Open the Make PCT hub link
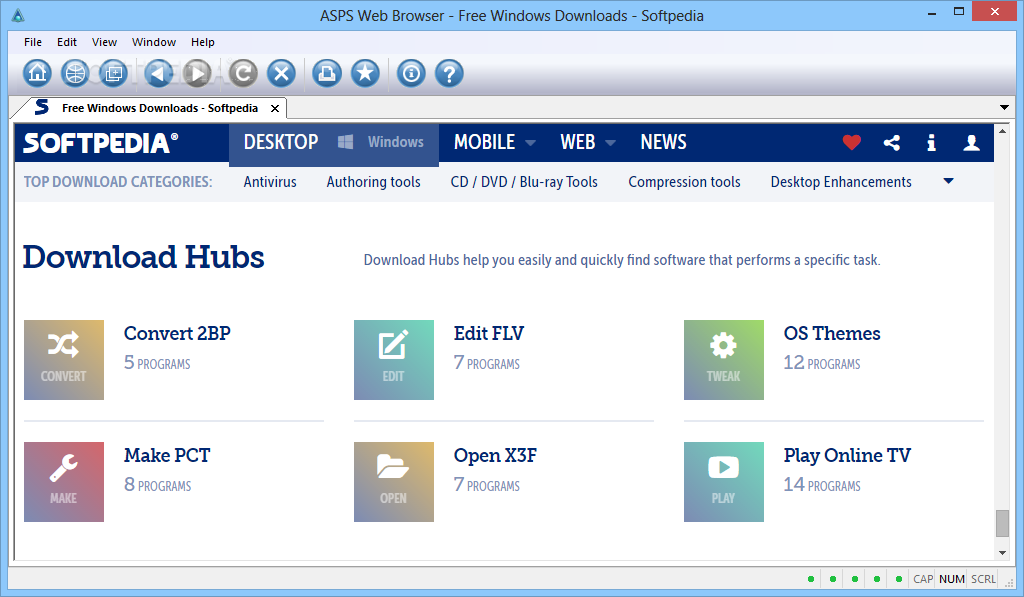The width and height of the screenshot is (1024, 597). point(167,455)
